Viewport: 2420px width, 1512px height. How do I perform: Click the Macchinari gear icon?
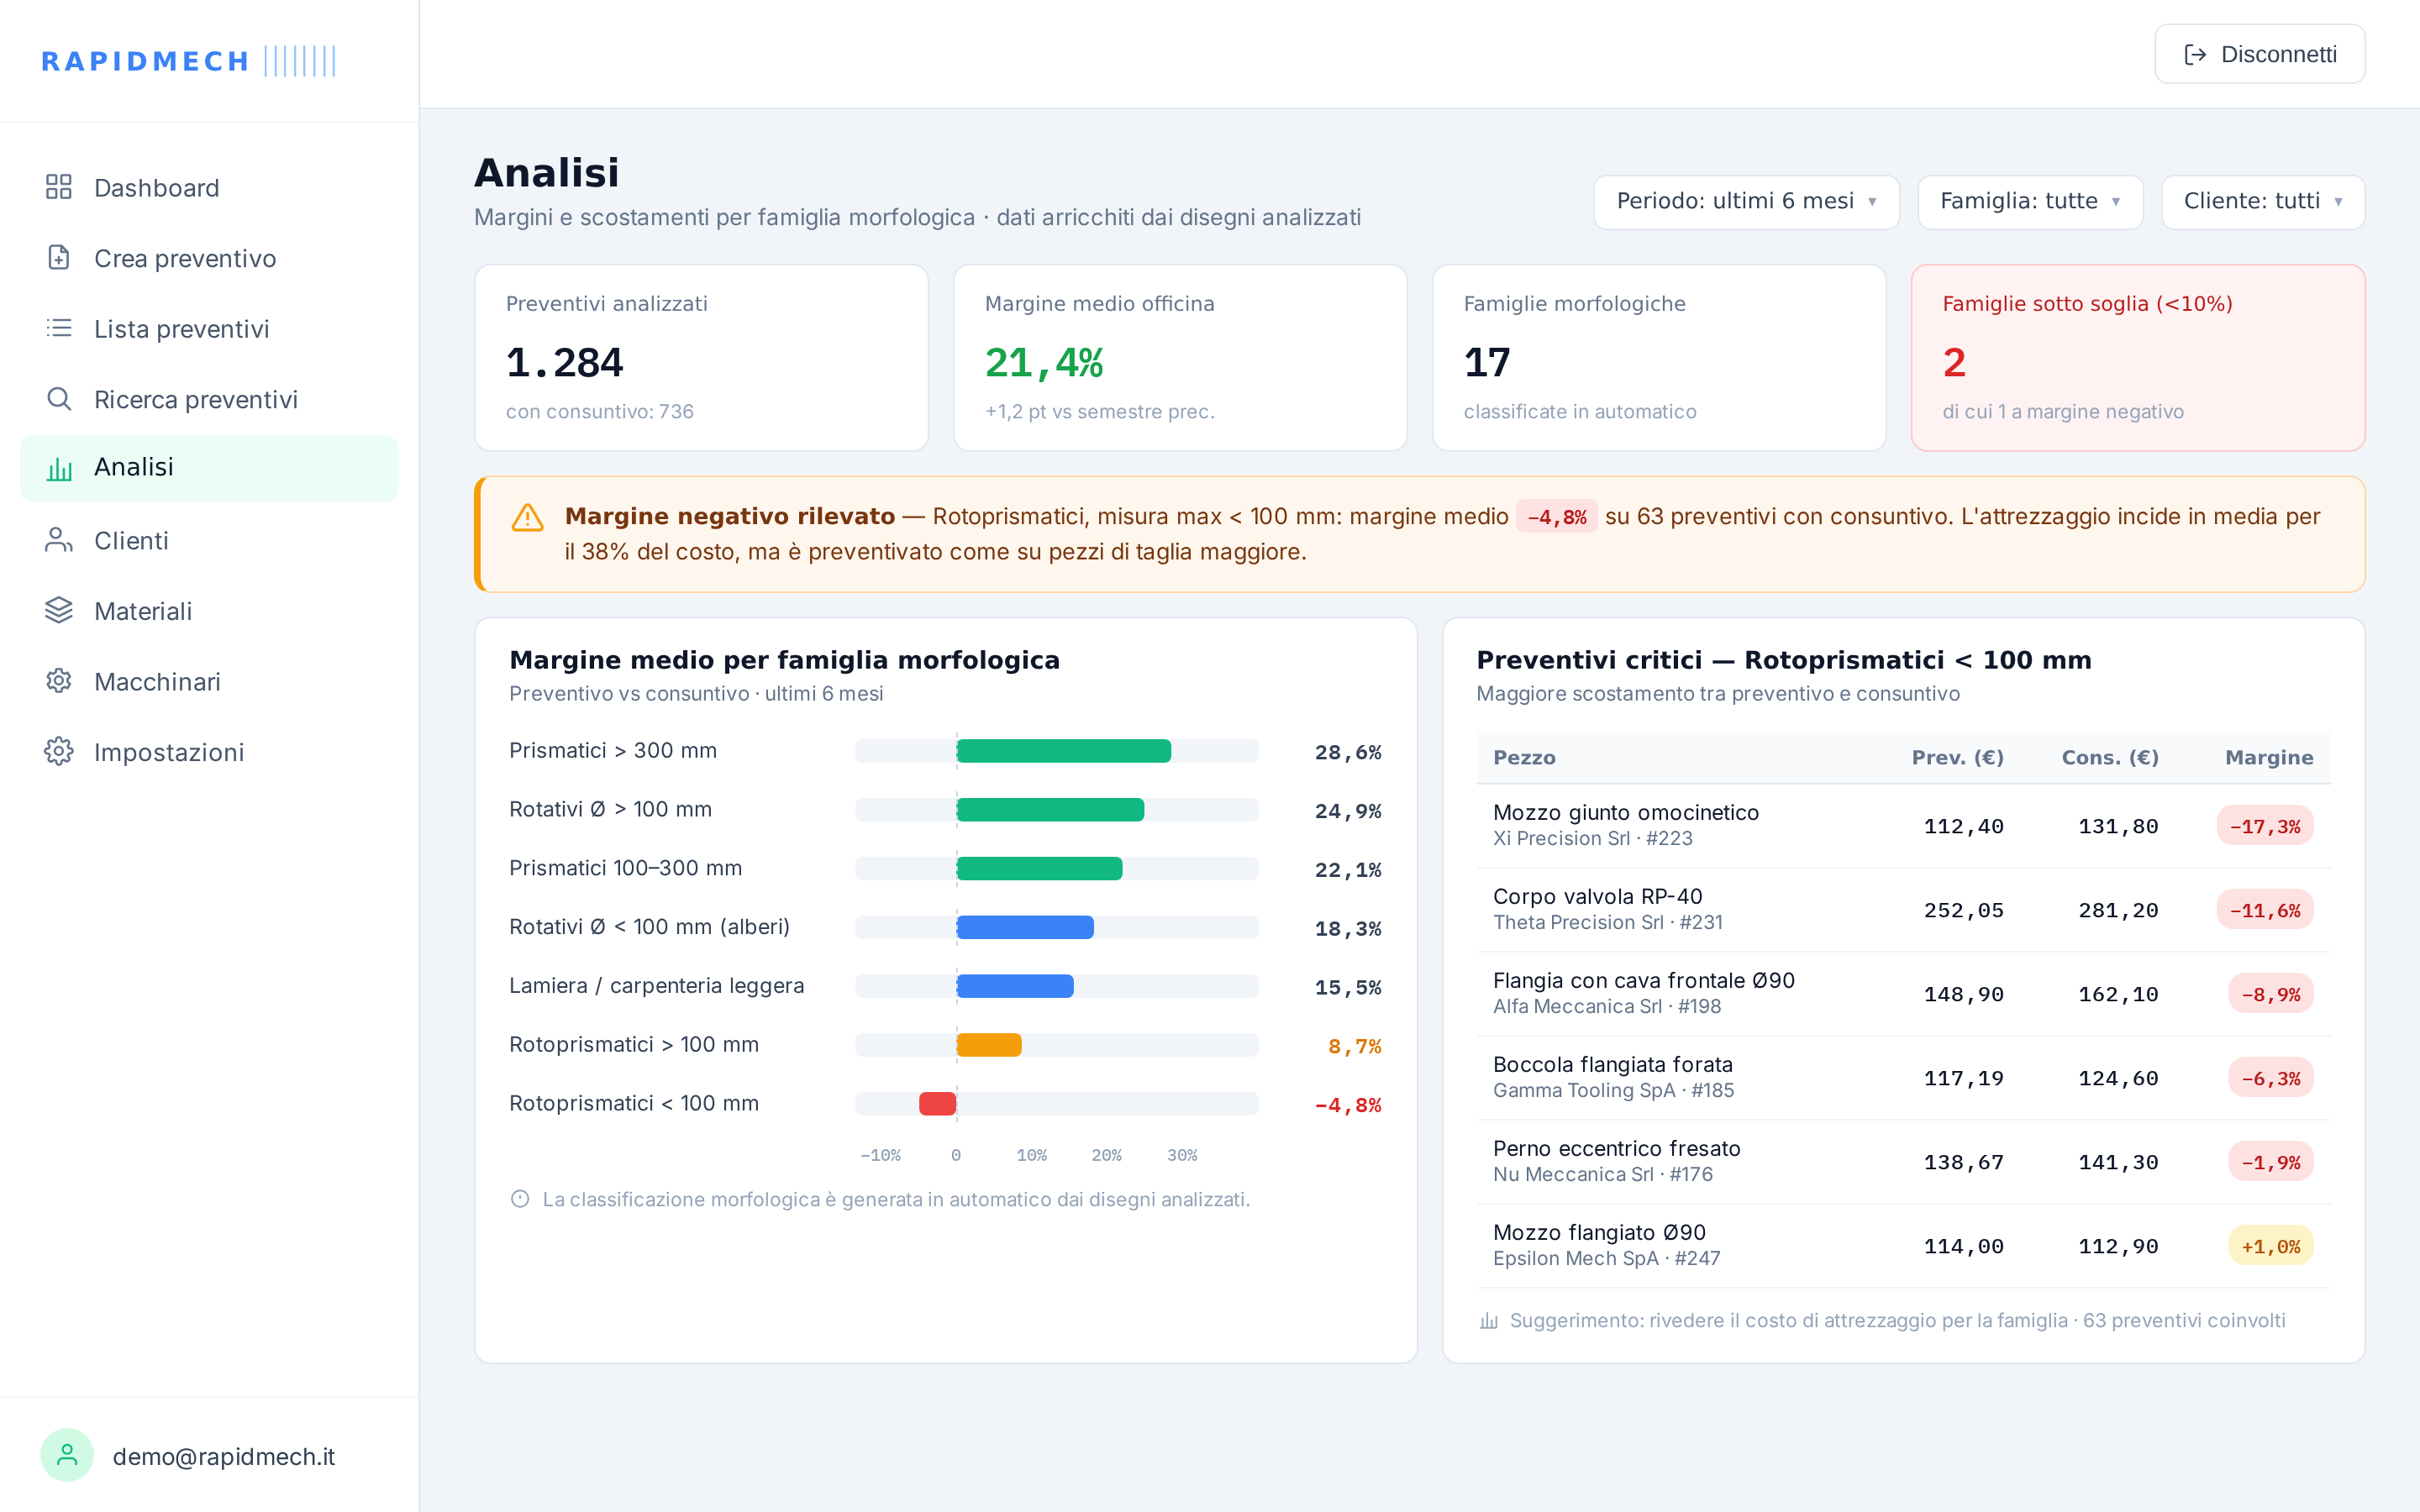click(59, 681)
